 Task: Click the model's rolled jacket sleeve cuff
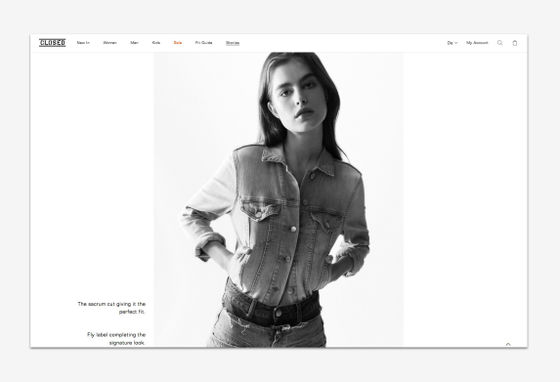point(209,246)
